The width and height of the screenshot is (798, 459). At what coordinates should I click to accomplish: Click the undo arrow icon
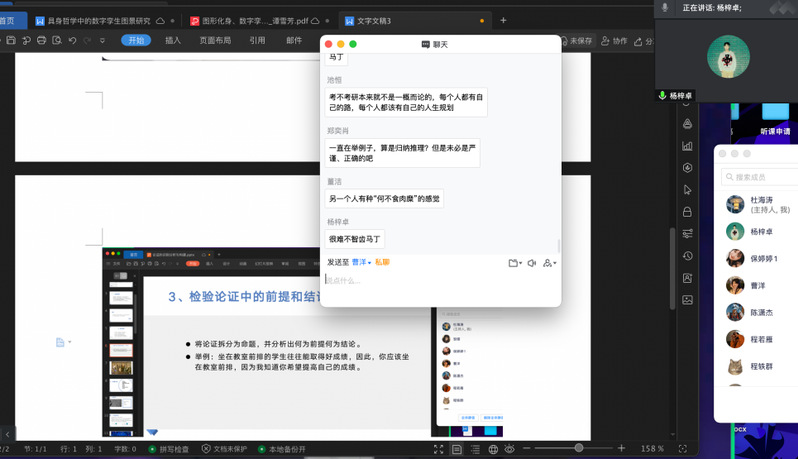pos(72,41)
